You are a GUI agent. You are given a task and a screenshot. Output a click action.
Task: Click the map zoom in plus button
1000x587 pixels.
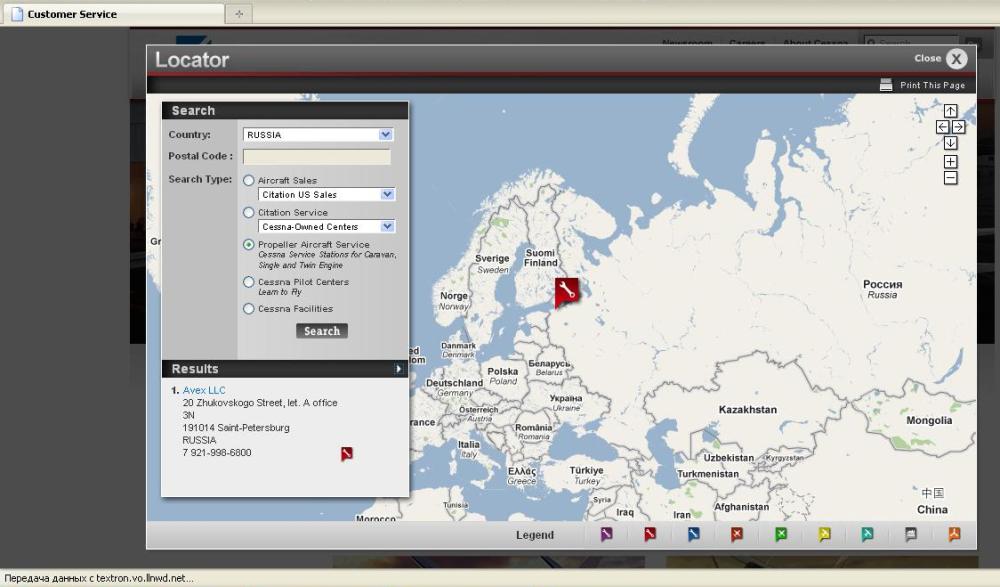tap(950, 162)
